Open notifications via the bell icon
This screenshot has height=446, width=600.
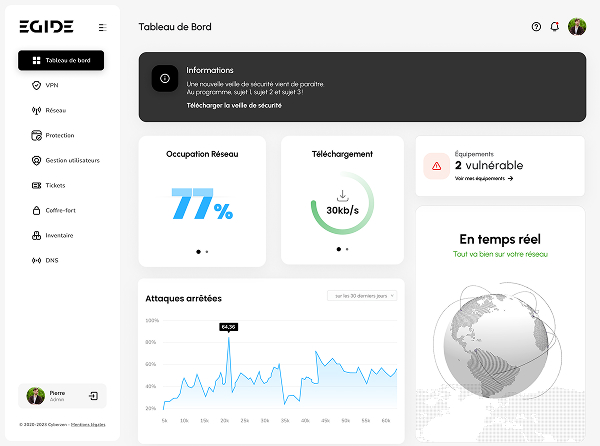554,27
